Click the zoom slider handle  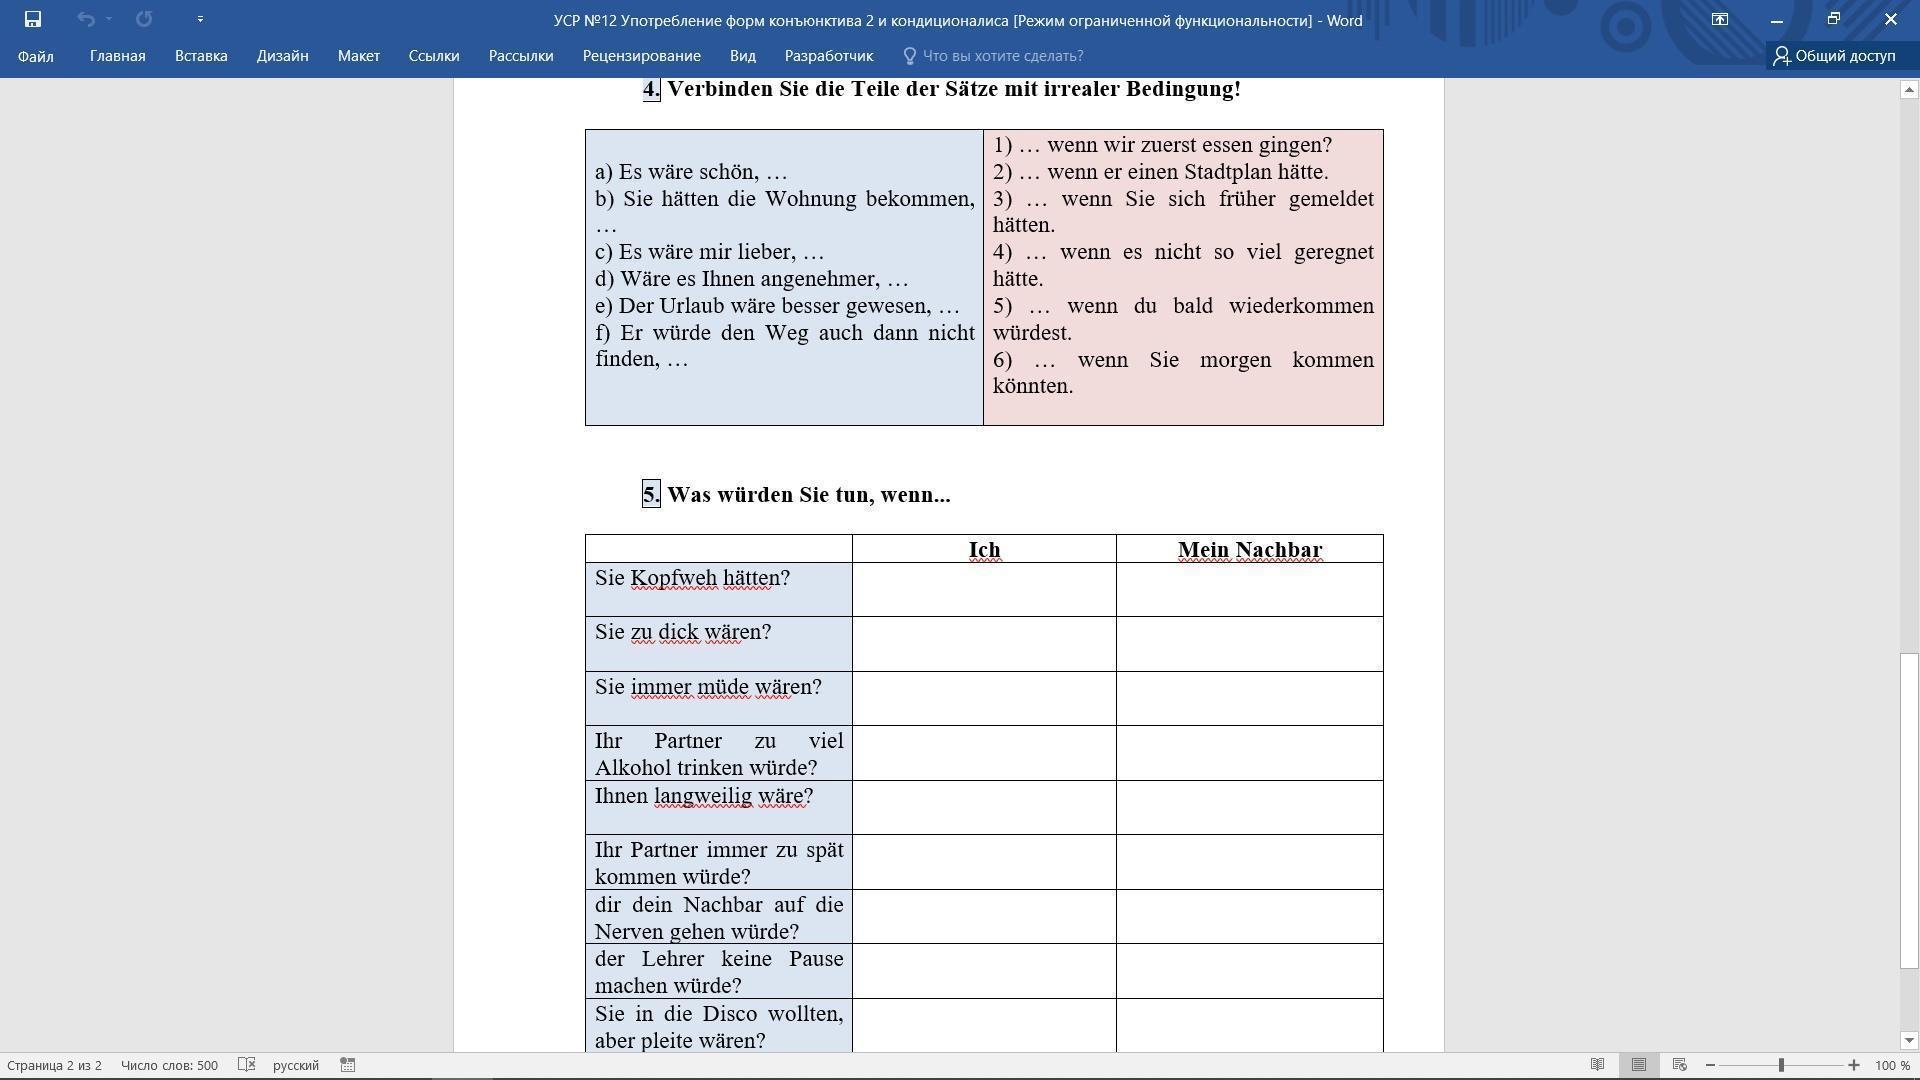(1781, 1065)
